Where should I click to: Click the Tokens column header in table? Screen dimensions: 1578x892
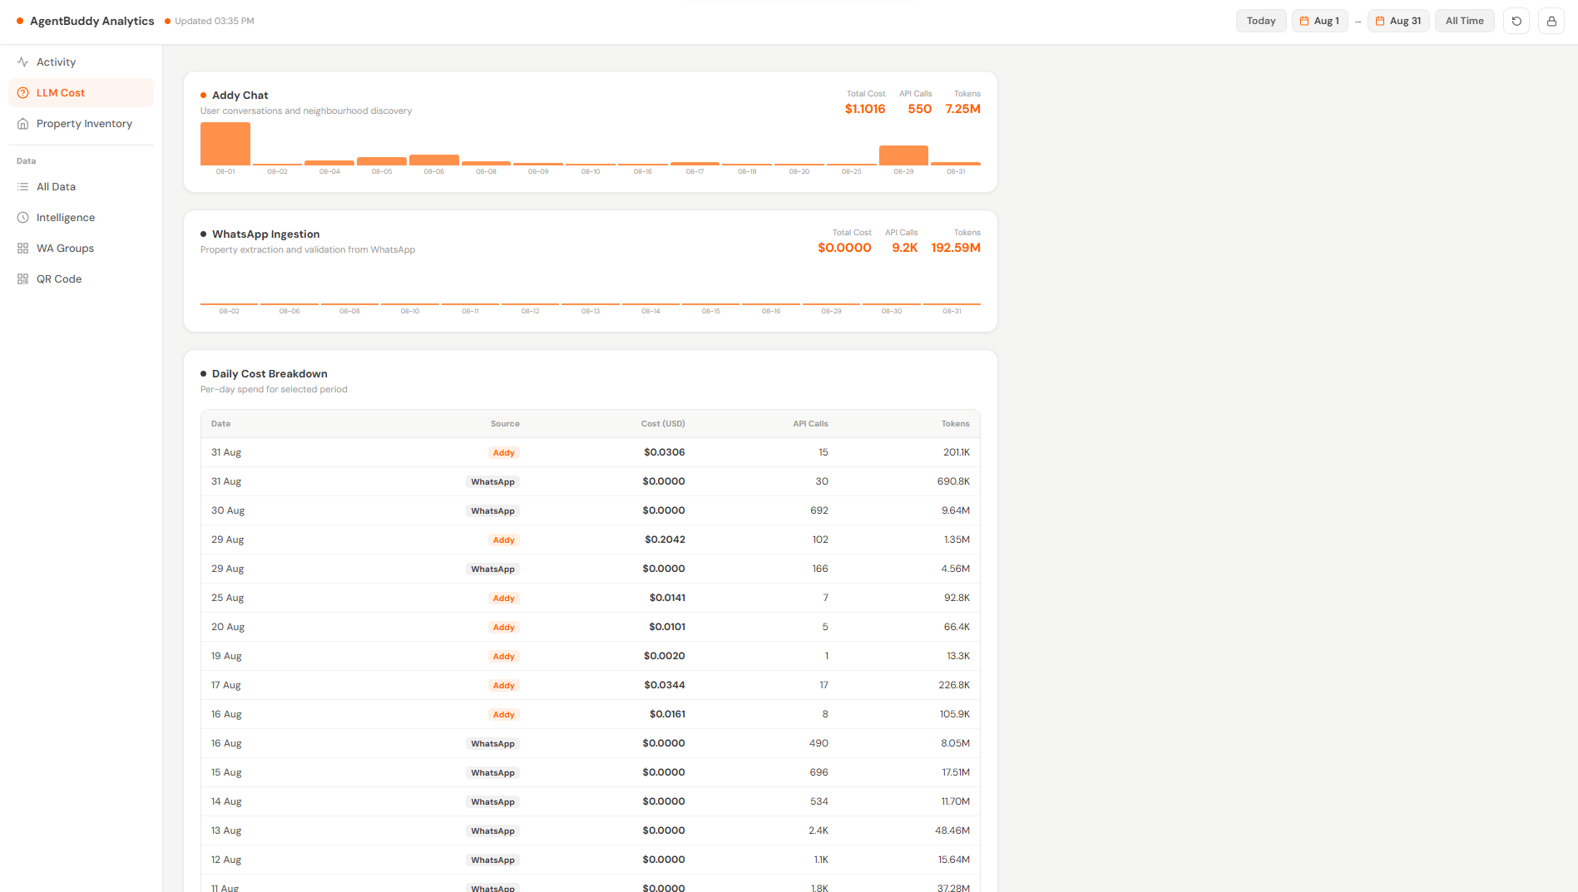click(x=955, y=424)
